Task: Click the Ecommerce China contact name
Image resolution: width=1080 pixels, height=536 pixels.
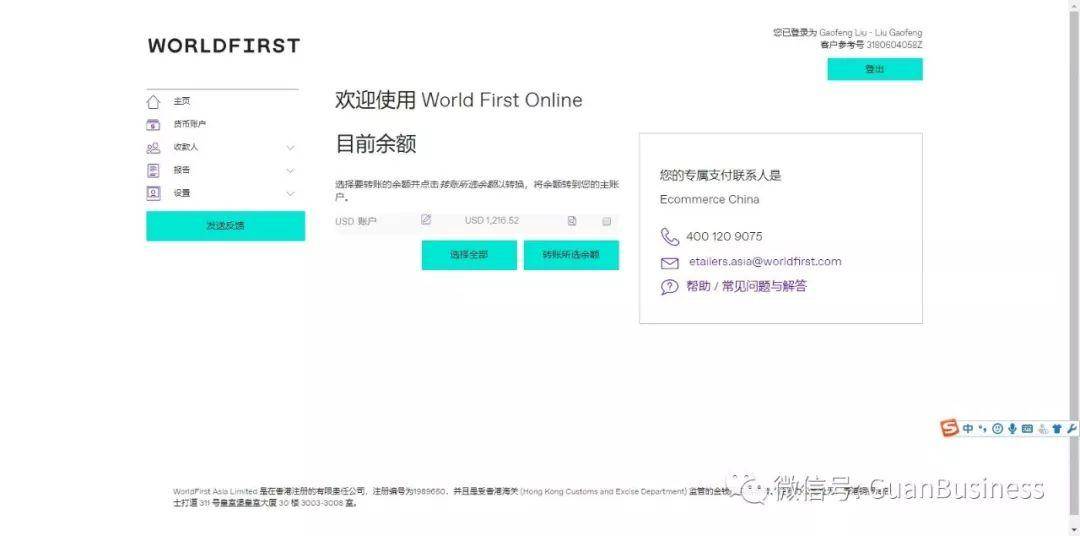Action: (709, 200)
